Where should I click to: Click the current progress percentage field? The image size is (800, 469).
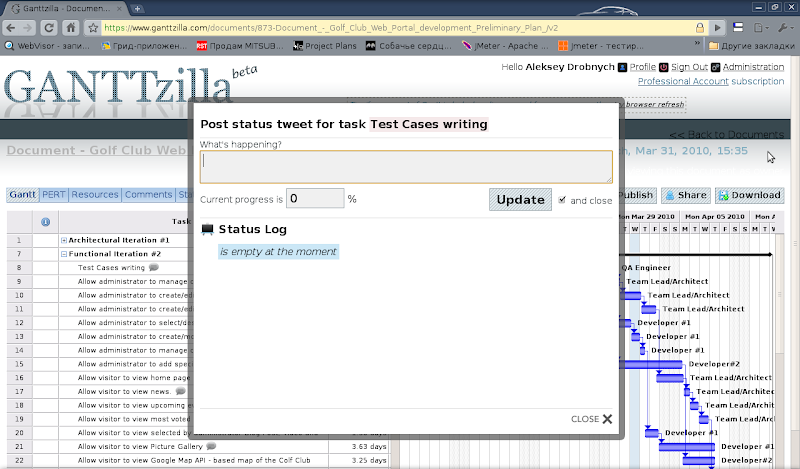pyautogui.click(x=315, y=198)
